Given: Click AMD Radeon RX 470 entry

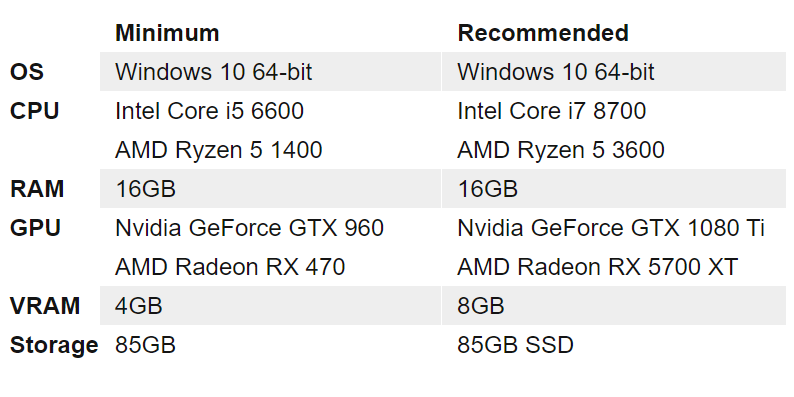Looking at the screenshot, I should click(x=230, y=267).
